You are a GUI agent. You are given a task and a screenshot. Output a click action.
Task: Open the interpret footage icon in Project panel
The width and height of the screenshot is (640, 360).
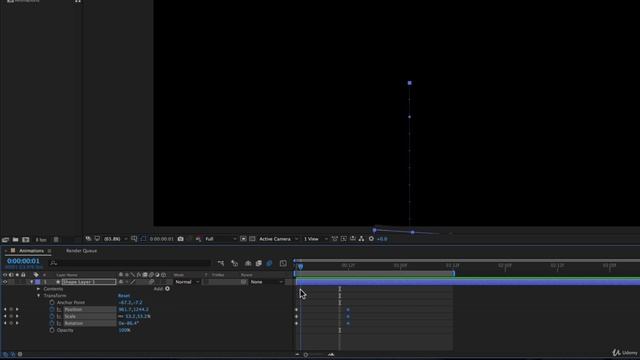click(x=5, y=240)
